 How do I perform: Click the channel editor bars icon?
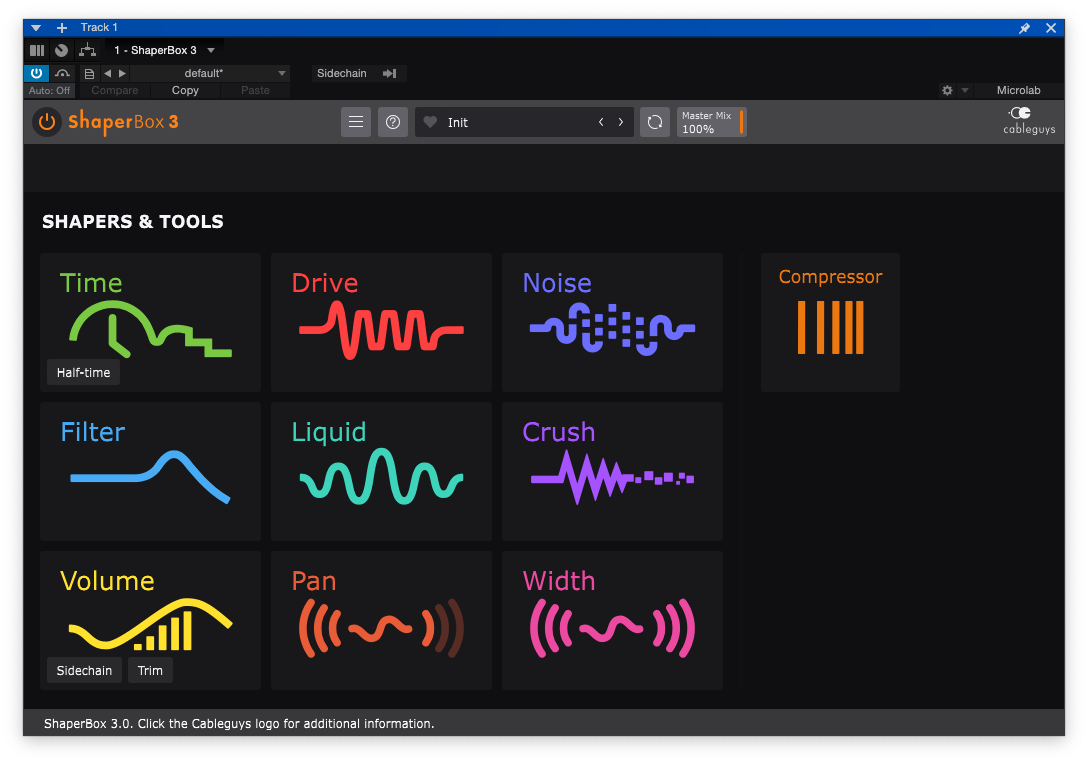click(x=37, y=50)
